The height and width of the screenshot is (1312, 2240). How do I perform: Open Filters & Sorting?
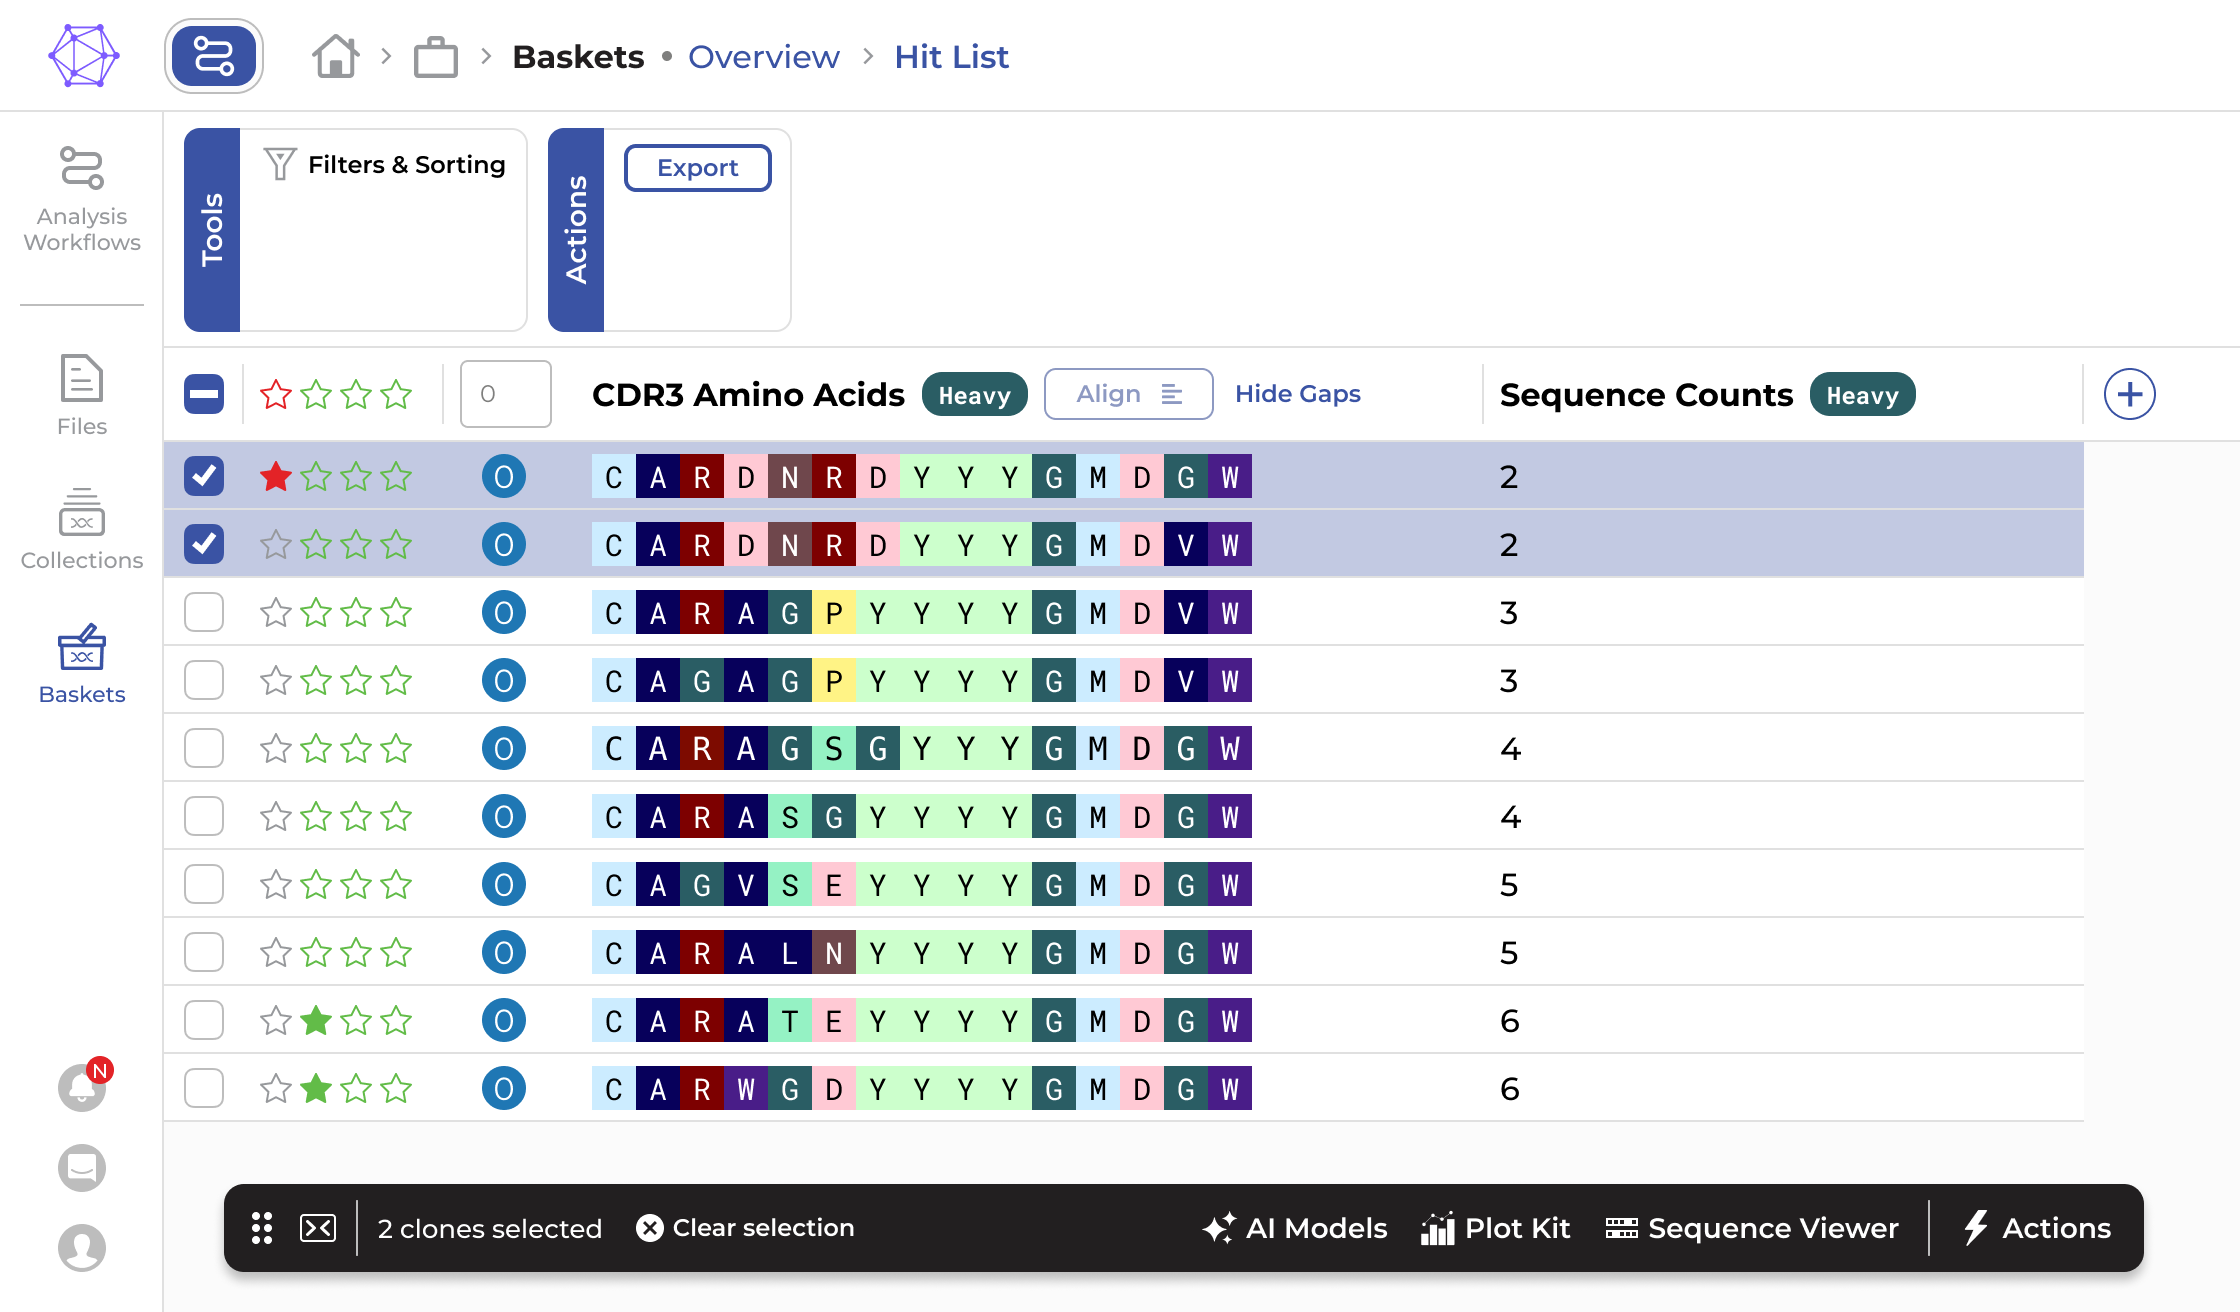point(384,164)
